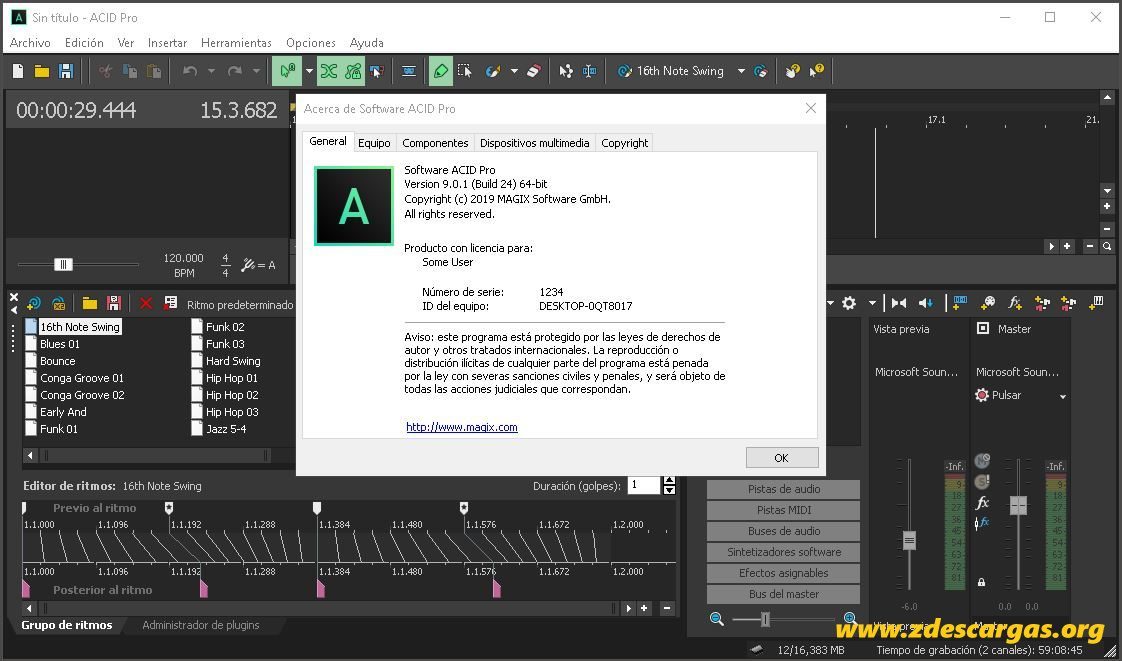1122x661 pixels.
Task: Toggle the Master automation FX icon
Action: [982, 523]
